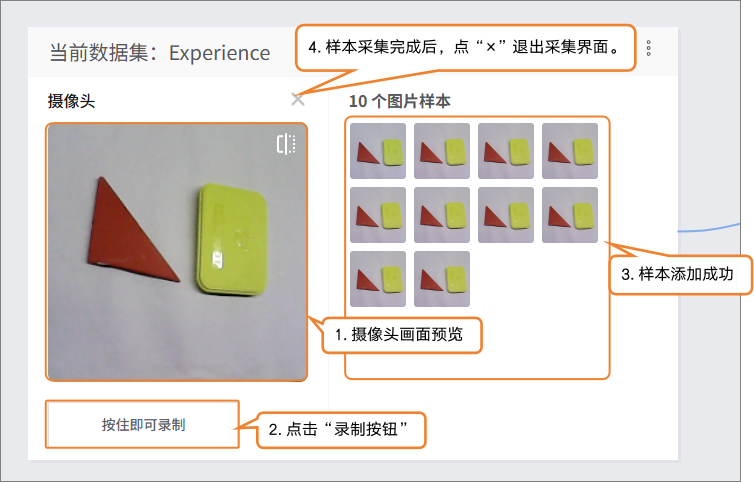The width and height of the screenshot is (754, 482).
Task: Select the first sample thumbnail in row two
Action: tap(378, 215)
